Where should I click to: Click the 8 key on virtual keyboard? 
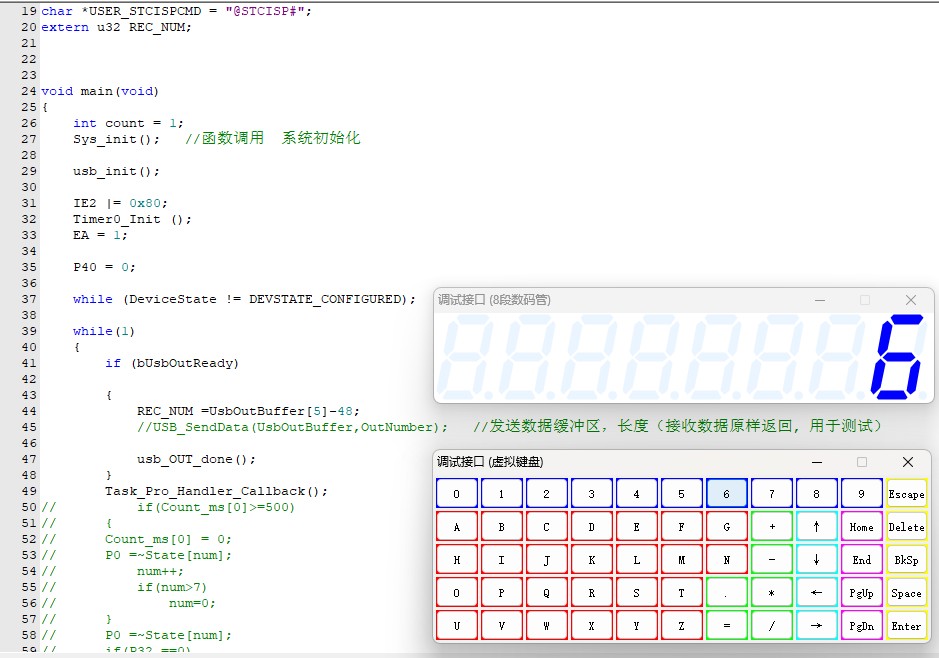[x=816, y=494]
